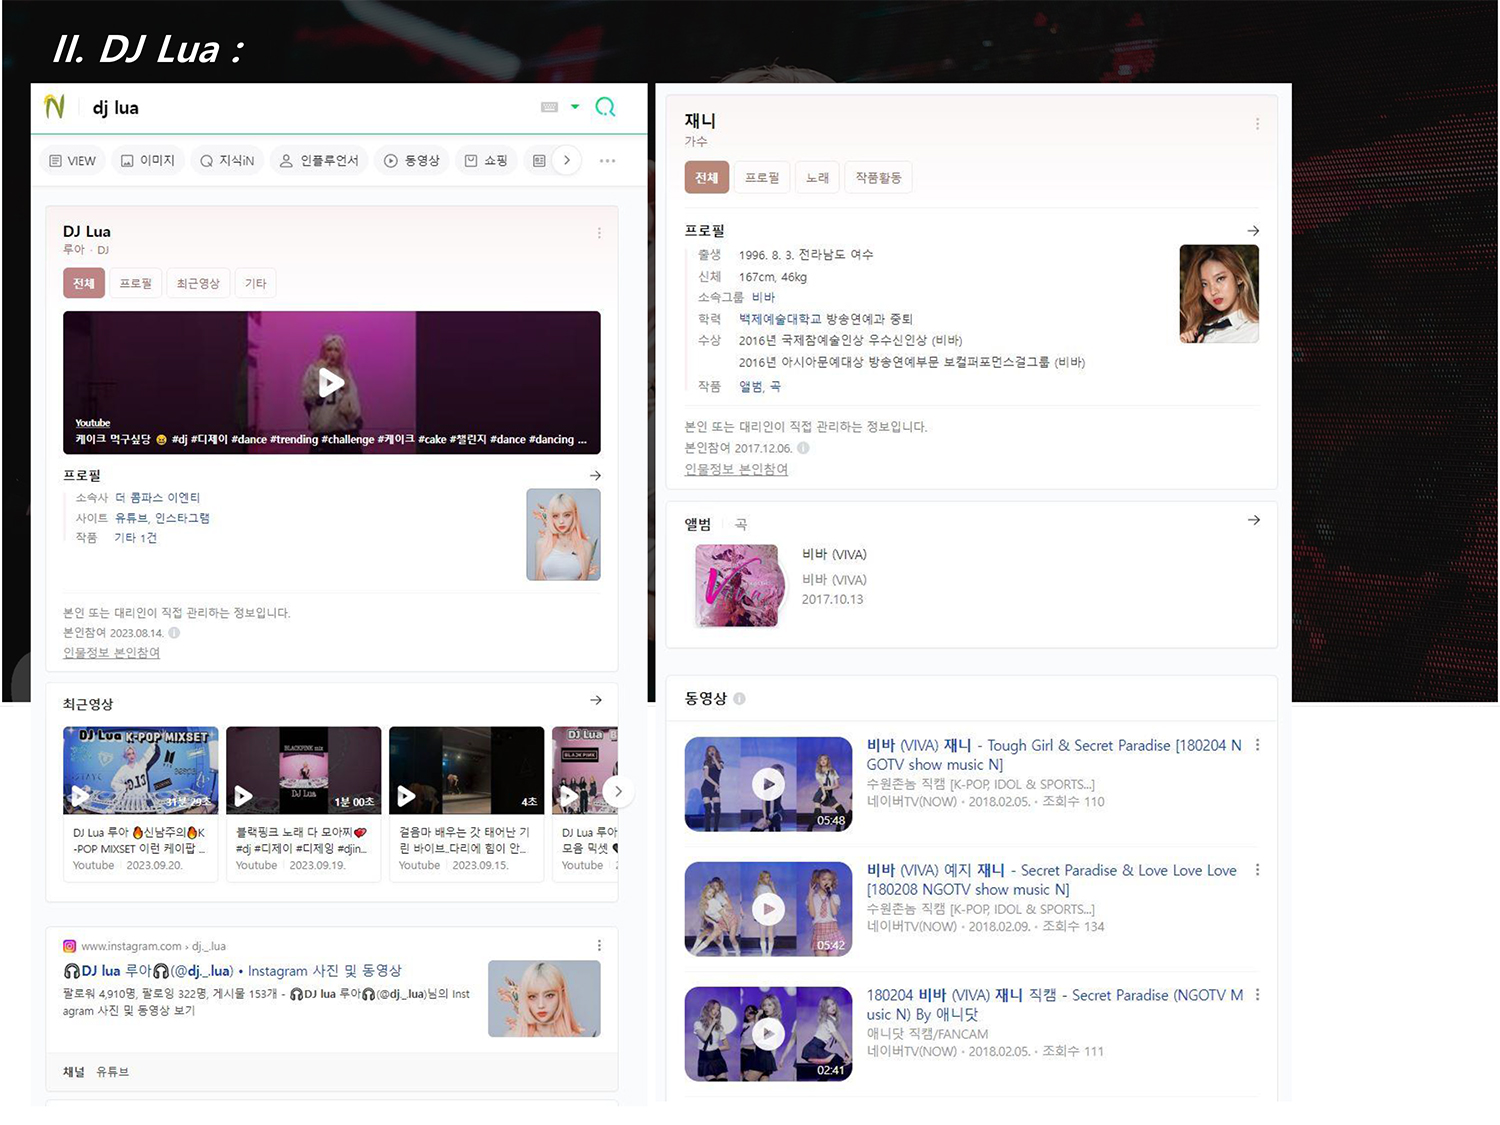Screen dimensions: 1500x1125
Task: Select 유튜브 next to 채널 label
Action: 113,1072
